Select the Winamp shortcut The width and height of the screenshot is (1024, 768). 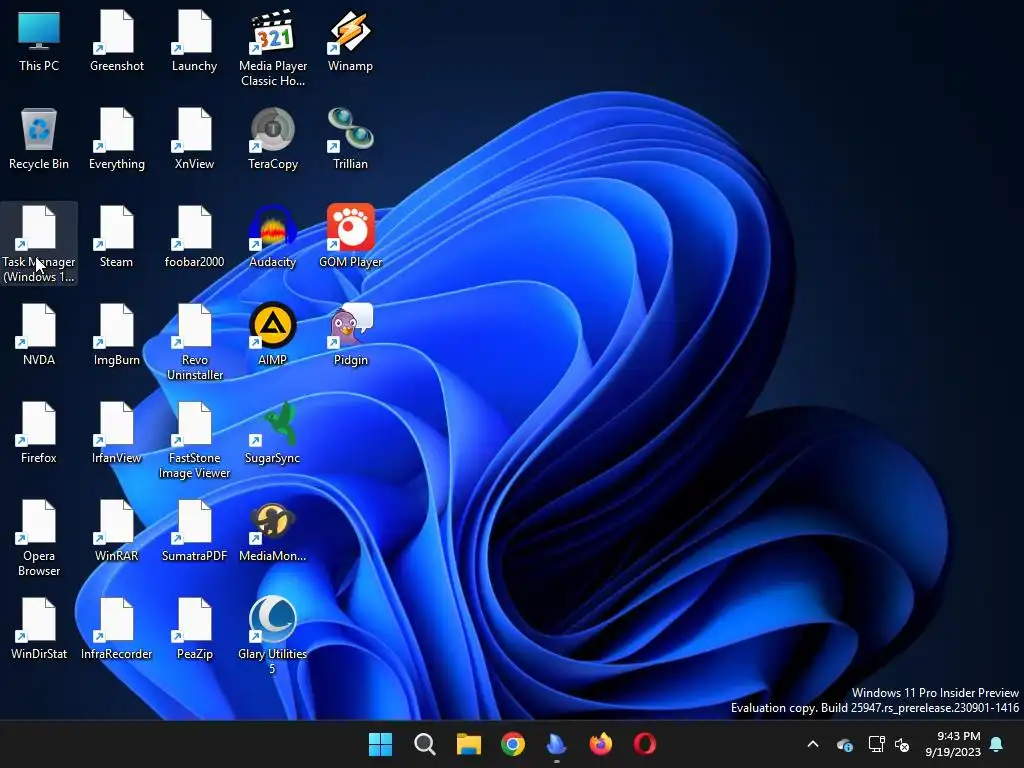pyautogui.click(x=351, y=40)
